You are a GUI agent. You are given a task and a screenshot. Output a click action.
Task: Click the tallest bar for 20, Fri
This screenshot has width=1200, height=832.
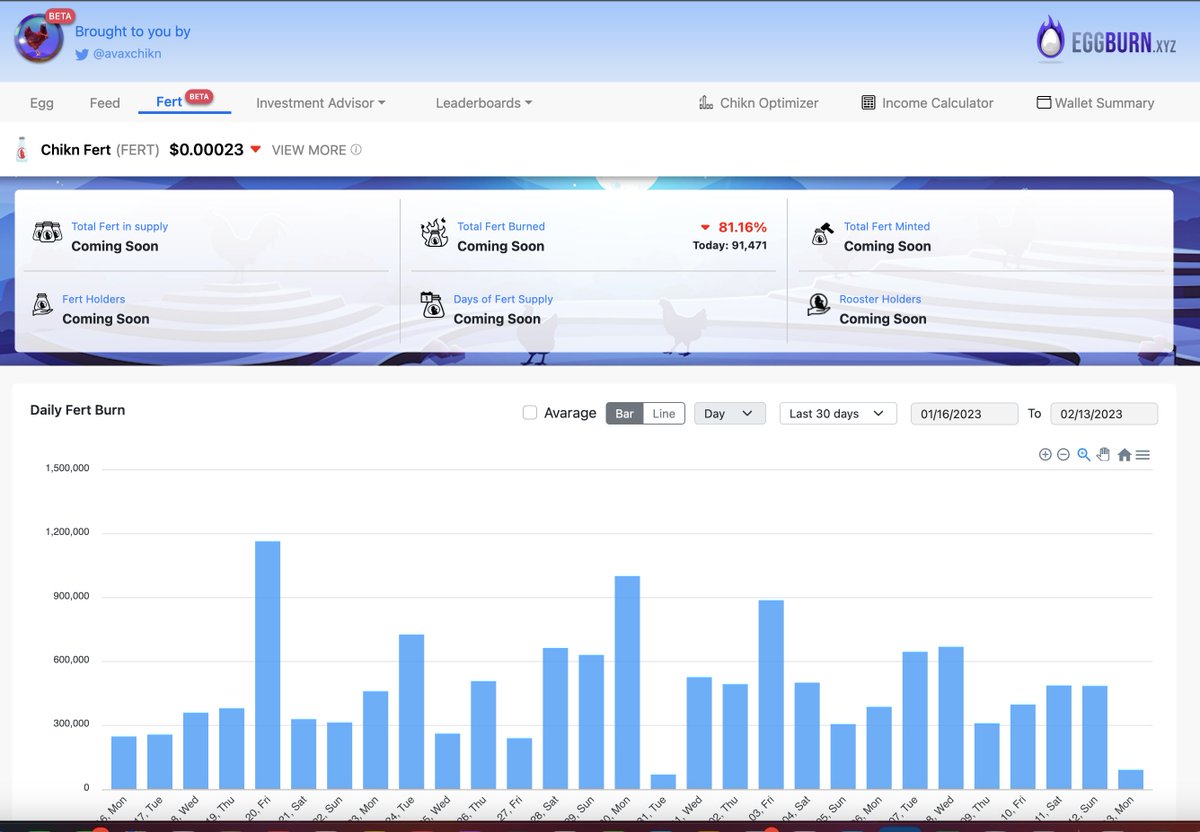click(x=267, y=665)
